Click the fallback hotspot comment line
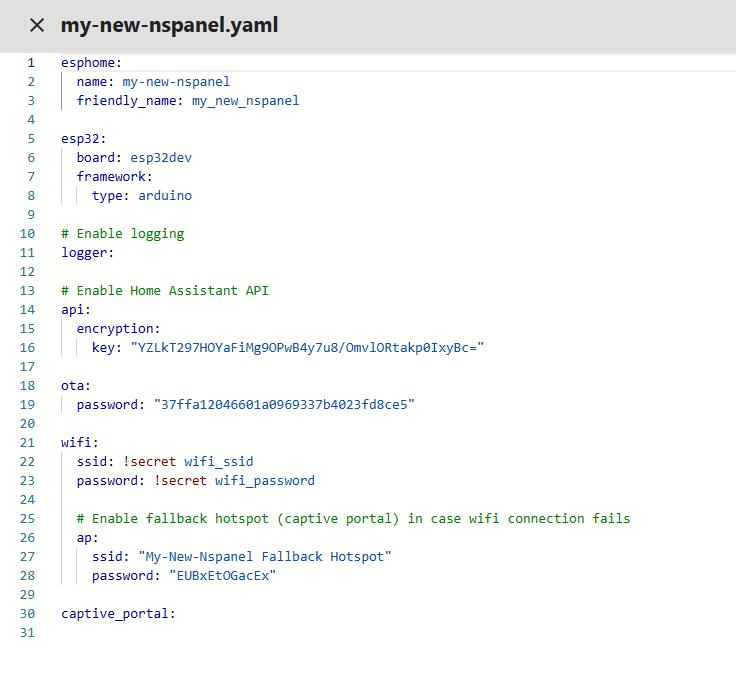Screen dimensions: 736x679 (353, 519)
